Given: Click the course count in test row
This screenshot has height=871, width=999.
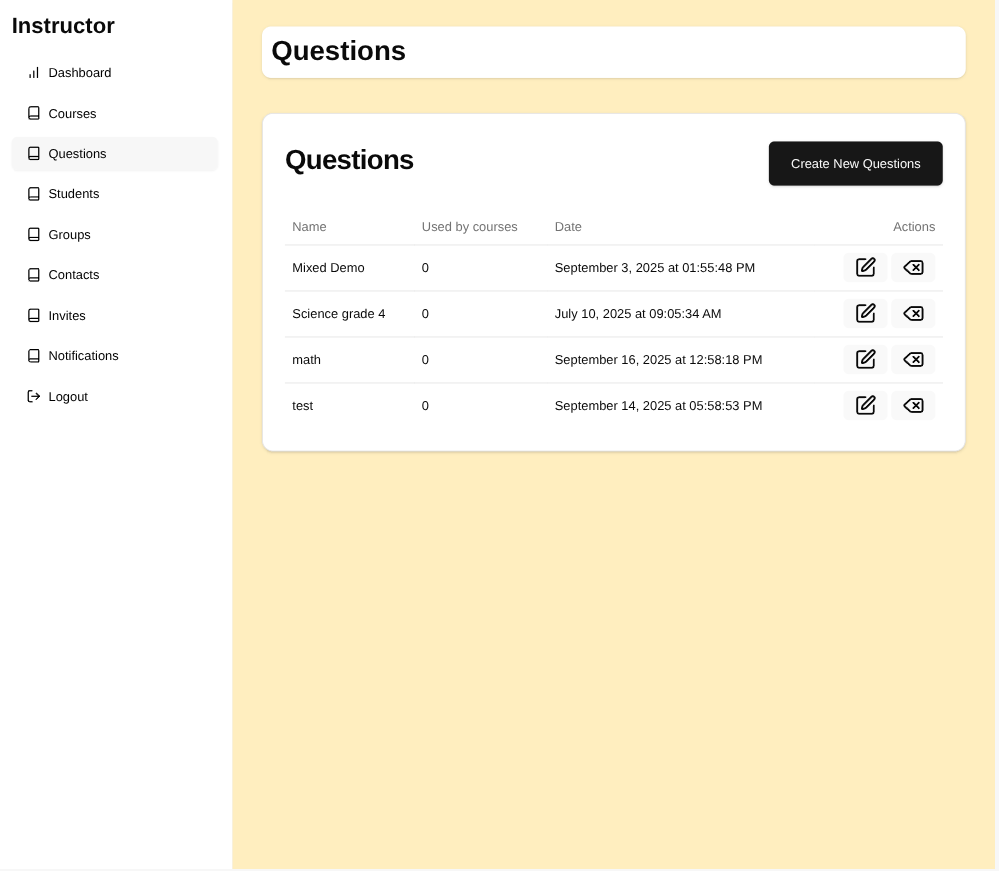Looking at the screenshot, I should [x=427, y=407].
